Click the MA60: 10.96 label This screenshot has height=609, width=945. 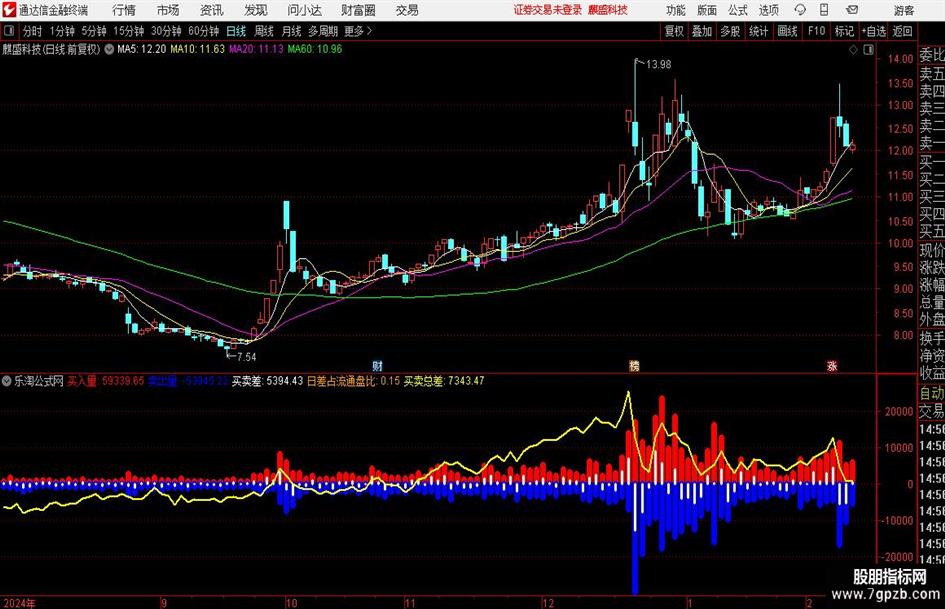pos(315,49)
